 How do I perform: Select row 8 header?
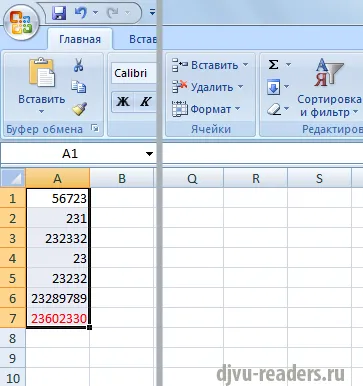[x=13, y=338]
